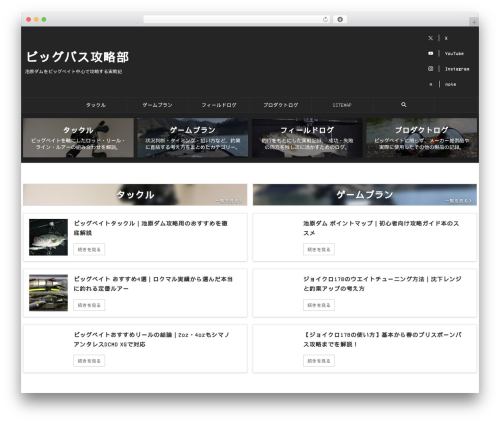The width and height of the screenshot is (500, 423).
Task: Open article ジョイクロ178のウエイトチューニング方法
Action: (x=382, y=284)
